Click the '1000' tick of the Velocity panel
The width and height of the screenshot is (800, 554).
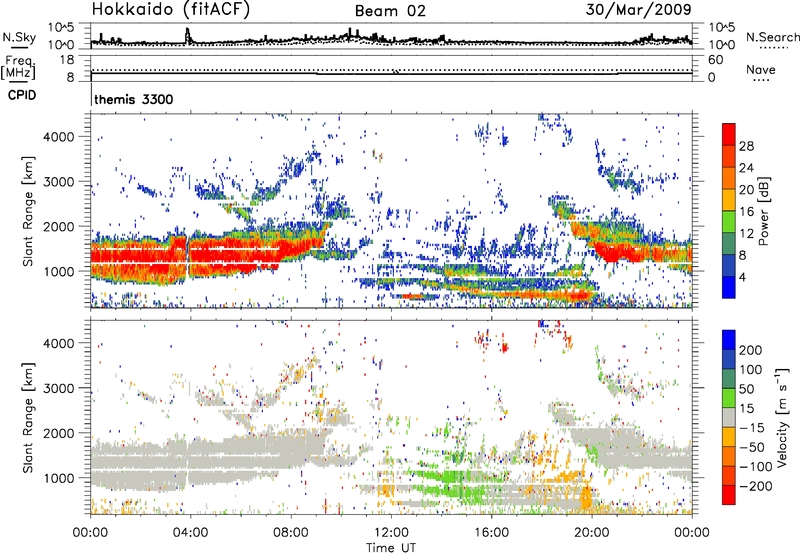click(x=58, y=478)
